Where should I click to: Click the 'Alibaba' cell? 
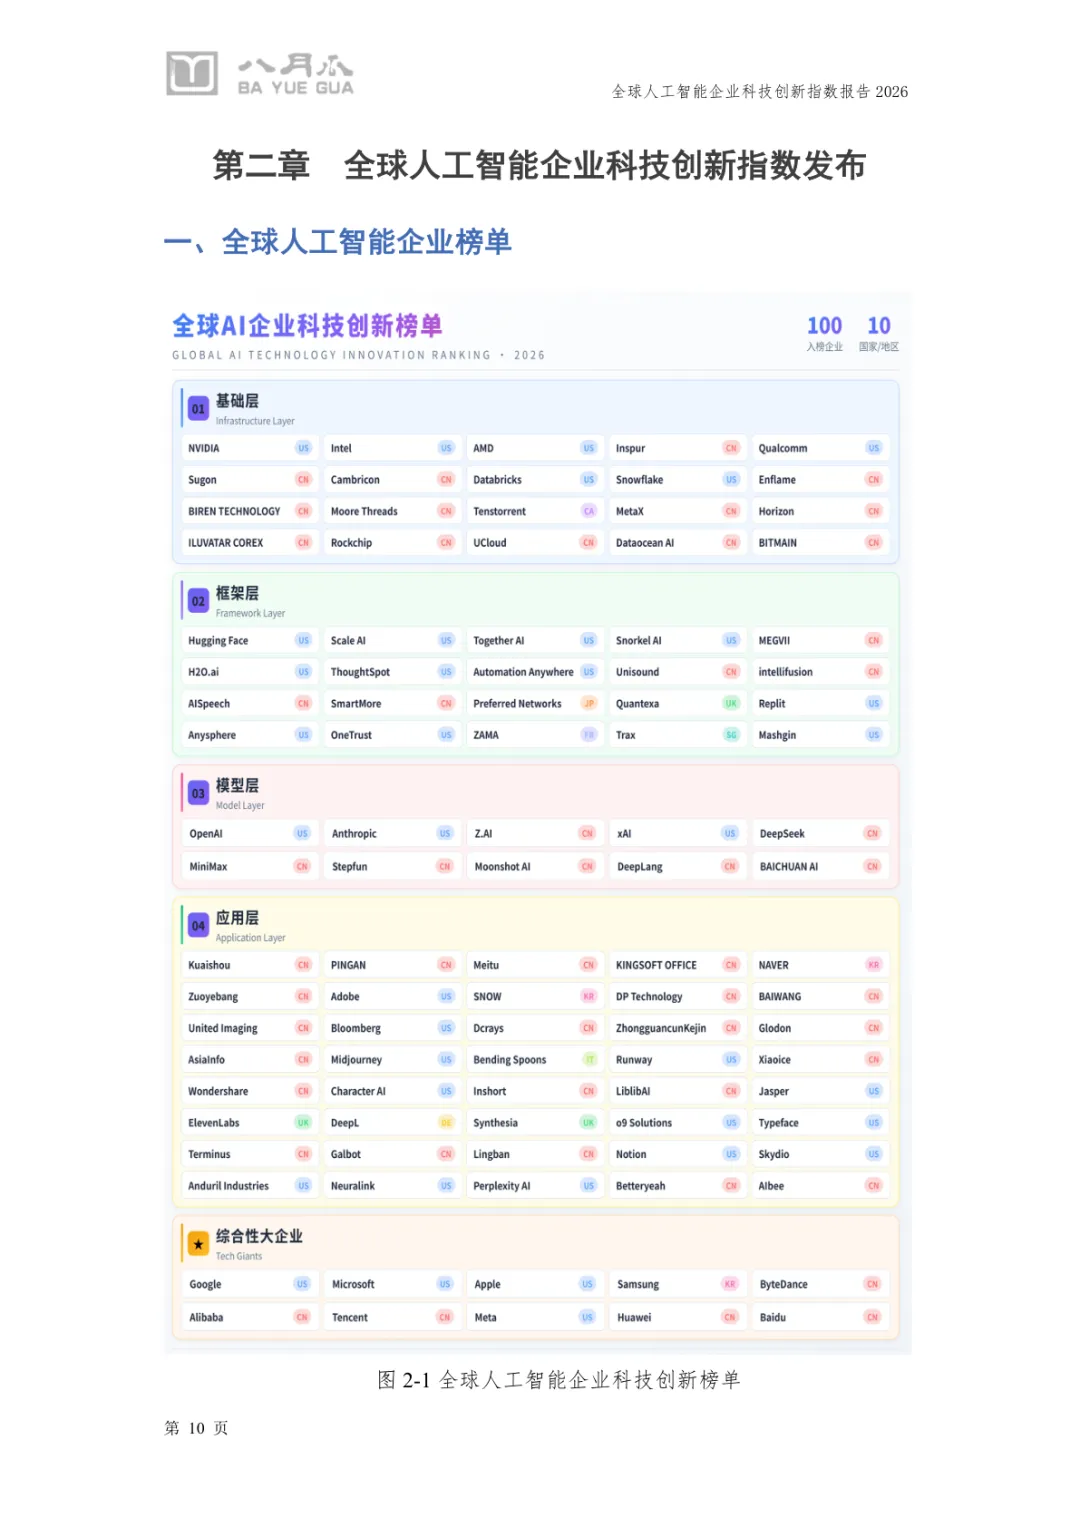249,1317
